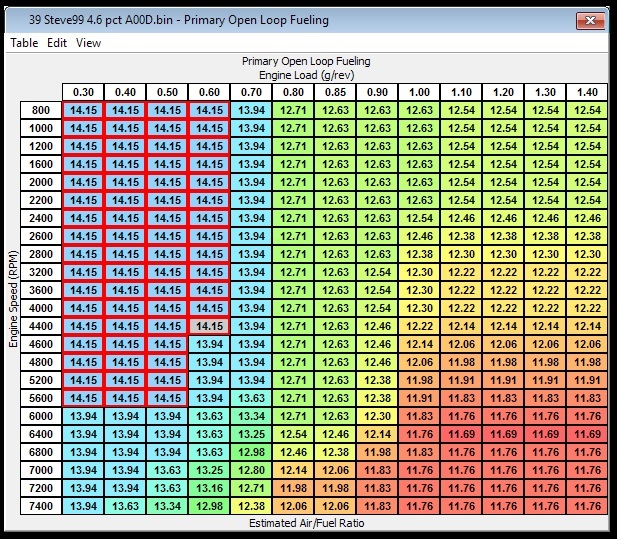Image resolution: width=617 pixels, height=539 pixels.
Task: Open the View menu
Action: [x=88, y=43]
